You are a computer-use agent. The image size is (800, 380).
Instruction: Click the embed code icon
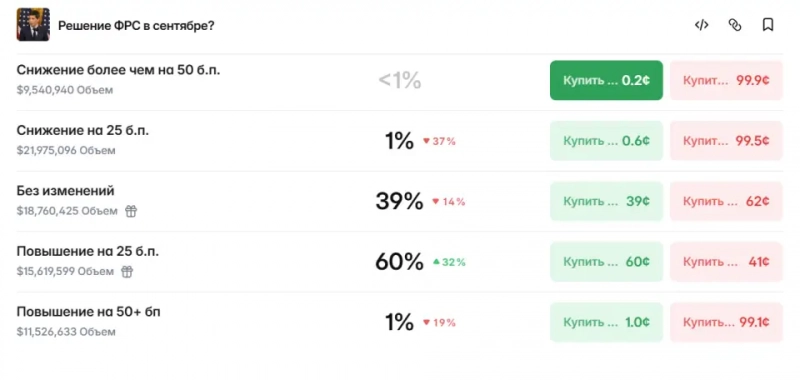tap(702, 25)
